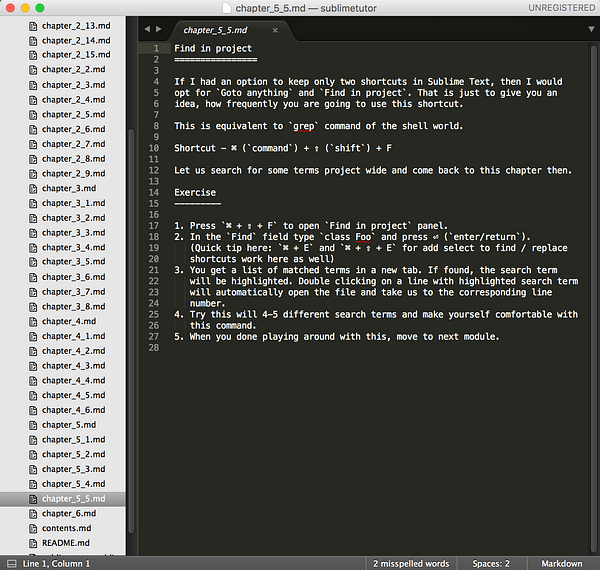Click the misspelled word grep on line 8

tap(303, 126)
